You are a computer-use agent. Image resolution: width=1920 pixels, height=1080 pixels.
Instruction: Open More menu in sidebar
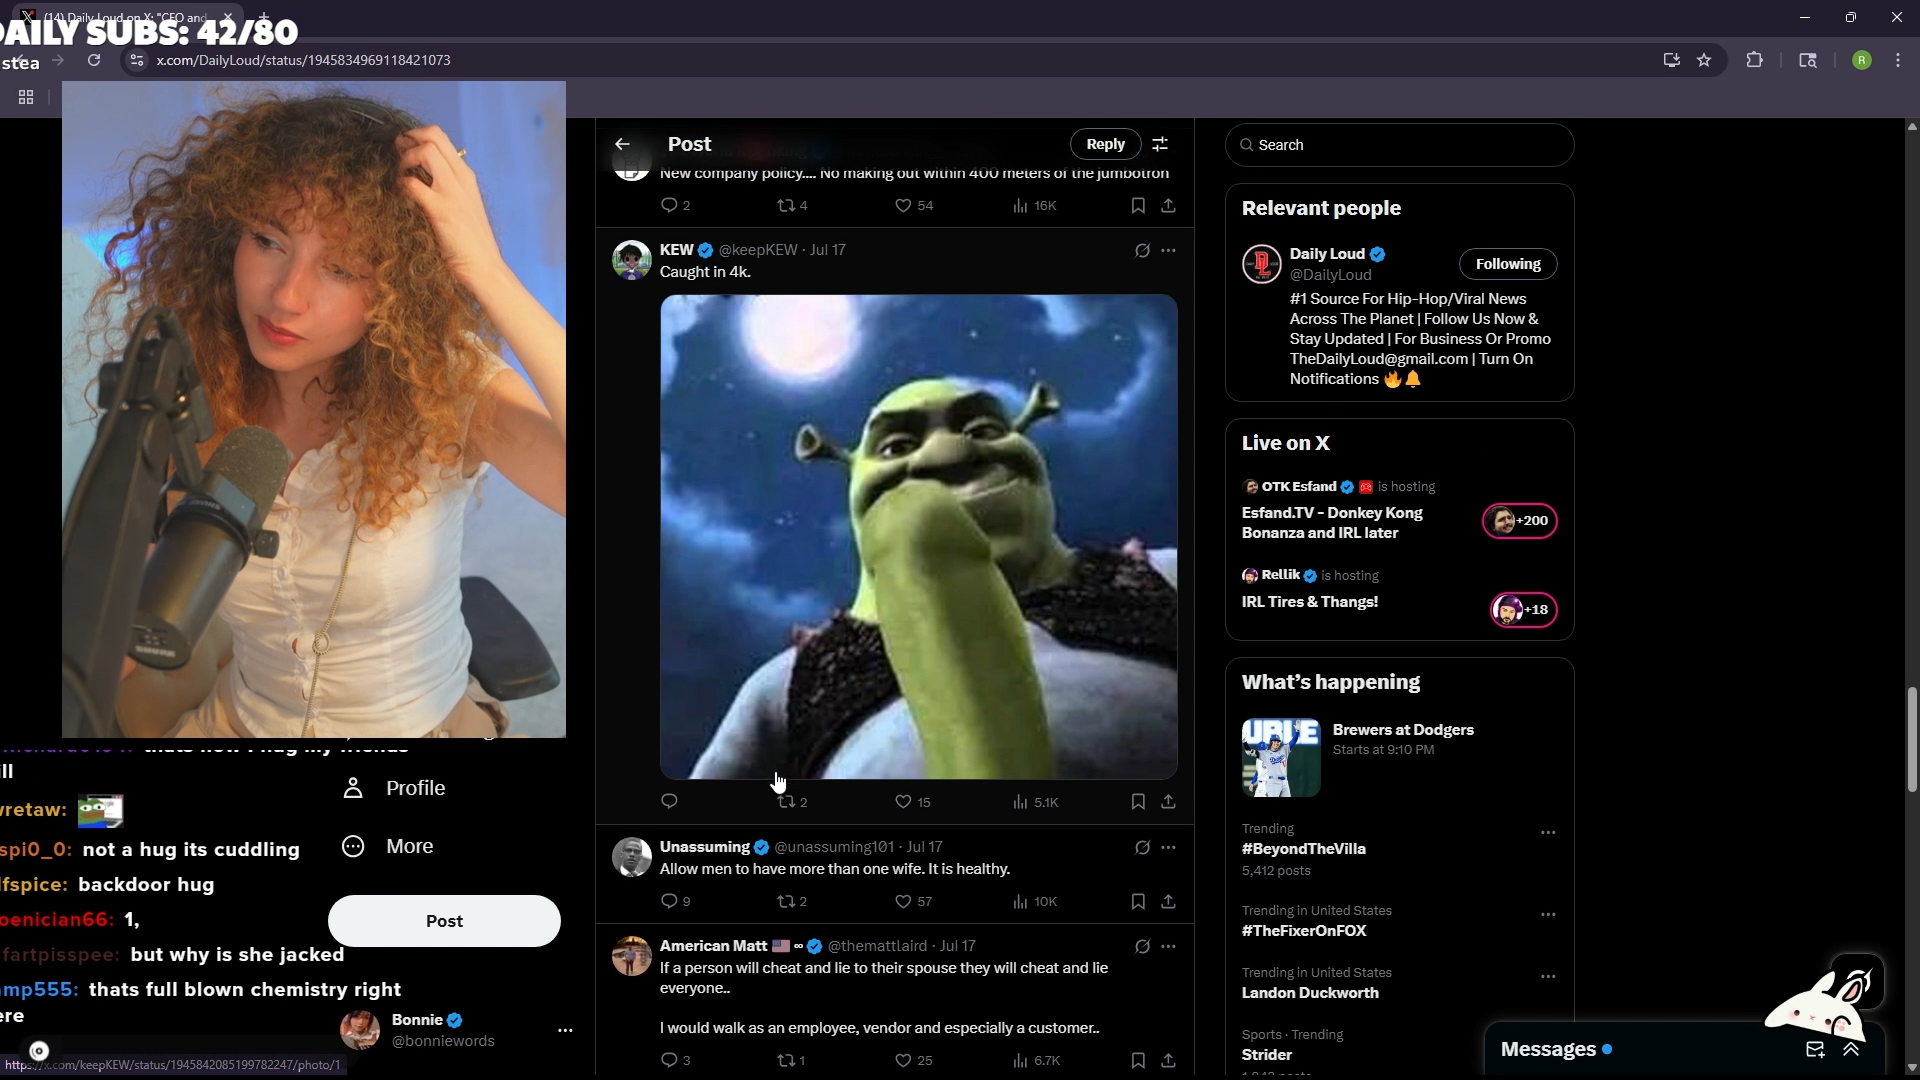pos(389,846)
